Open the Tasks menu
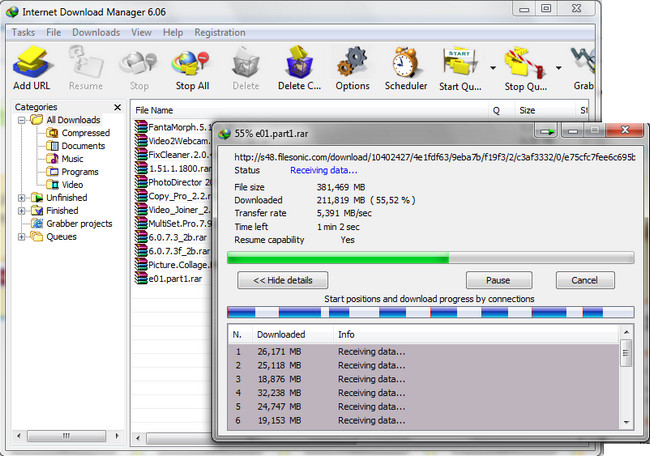The width and height of the screenshot is (650, 456). pos(23,32)
